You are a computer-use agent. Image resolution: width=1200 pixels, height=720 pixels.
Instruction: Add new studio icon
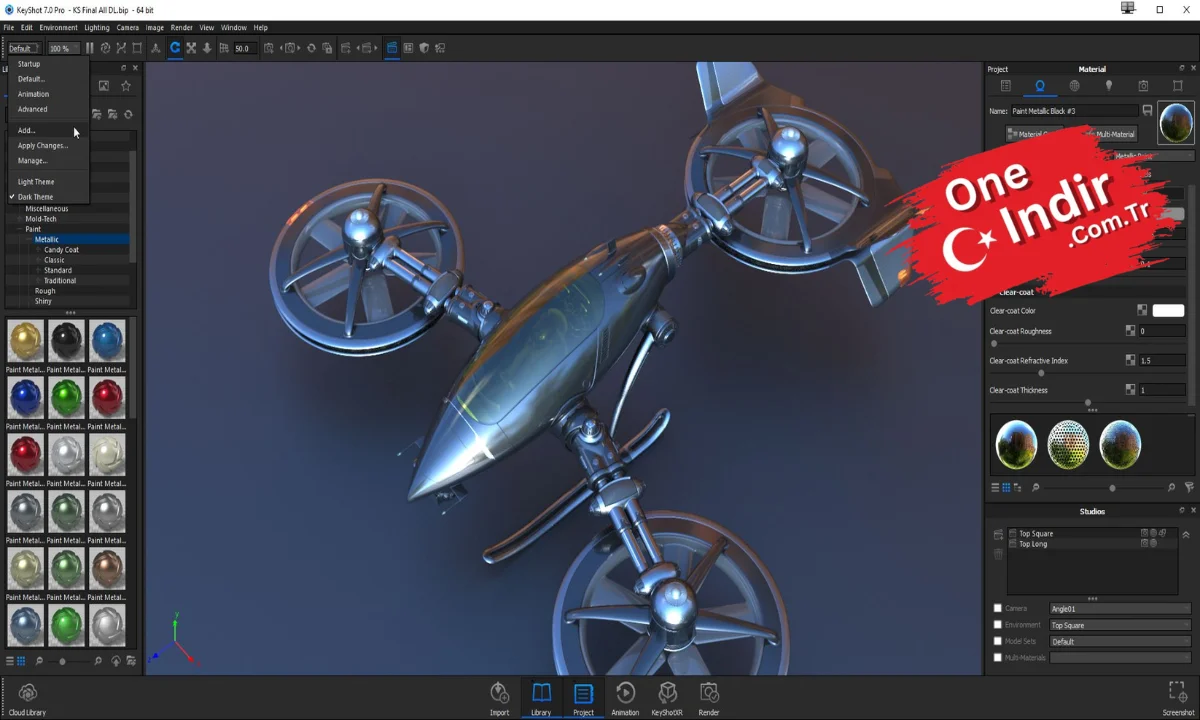click(x=998, y=534)
